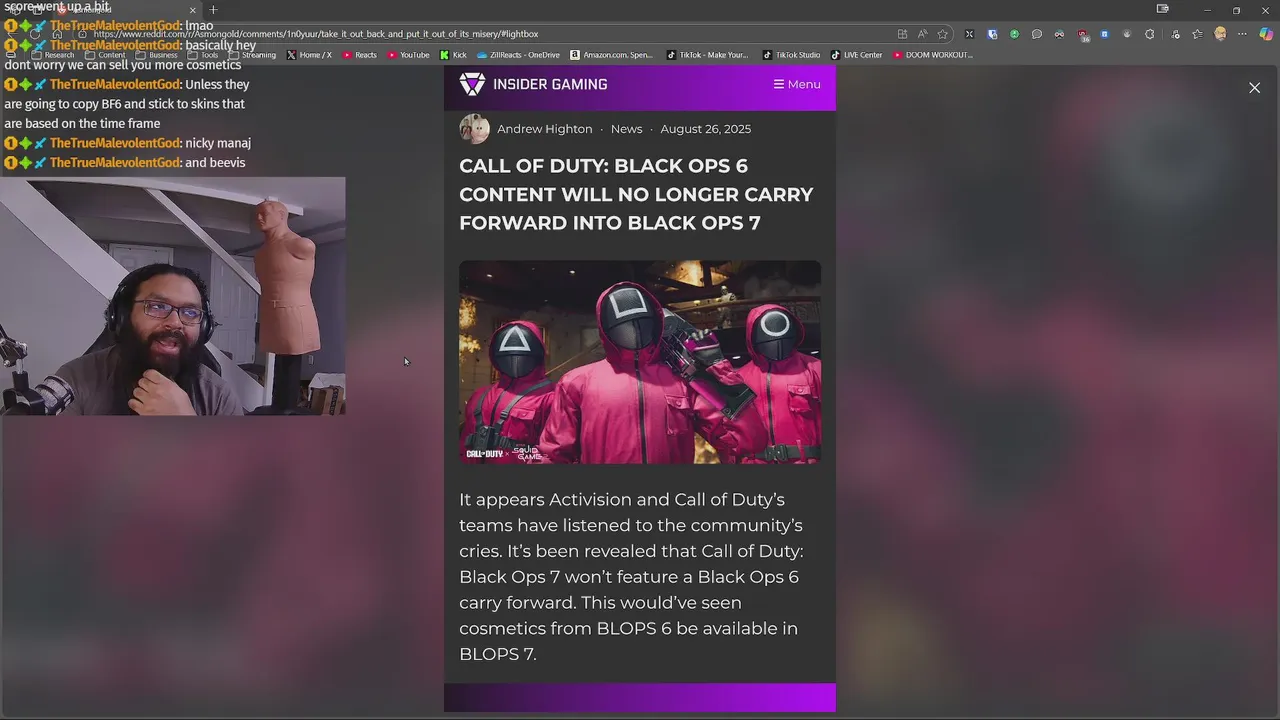Open the Tools bookmarks folder
The width and height of the screenshot is (1280, 720).
[203, 55]
